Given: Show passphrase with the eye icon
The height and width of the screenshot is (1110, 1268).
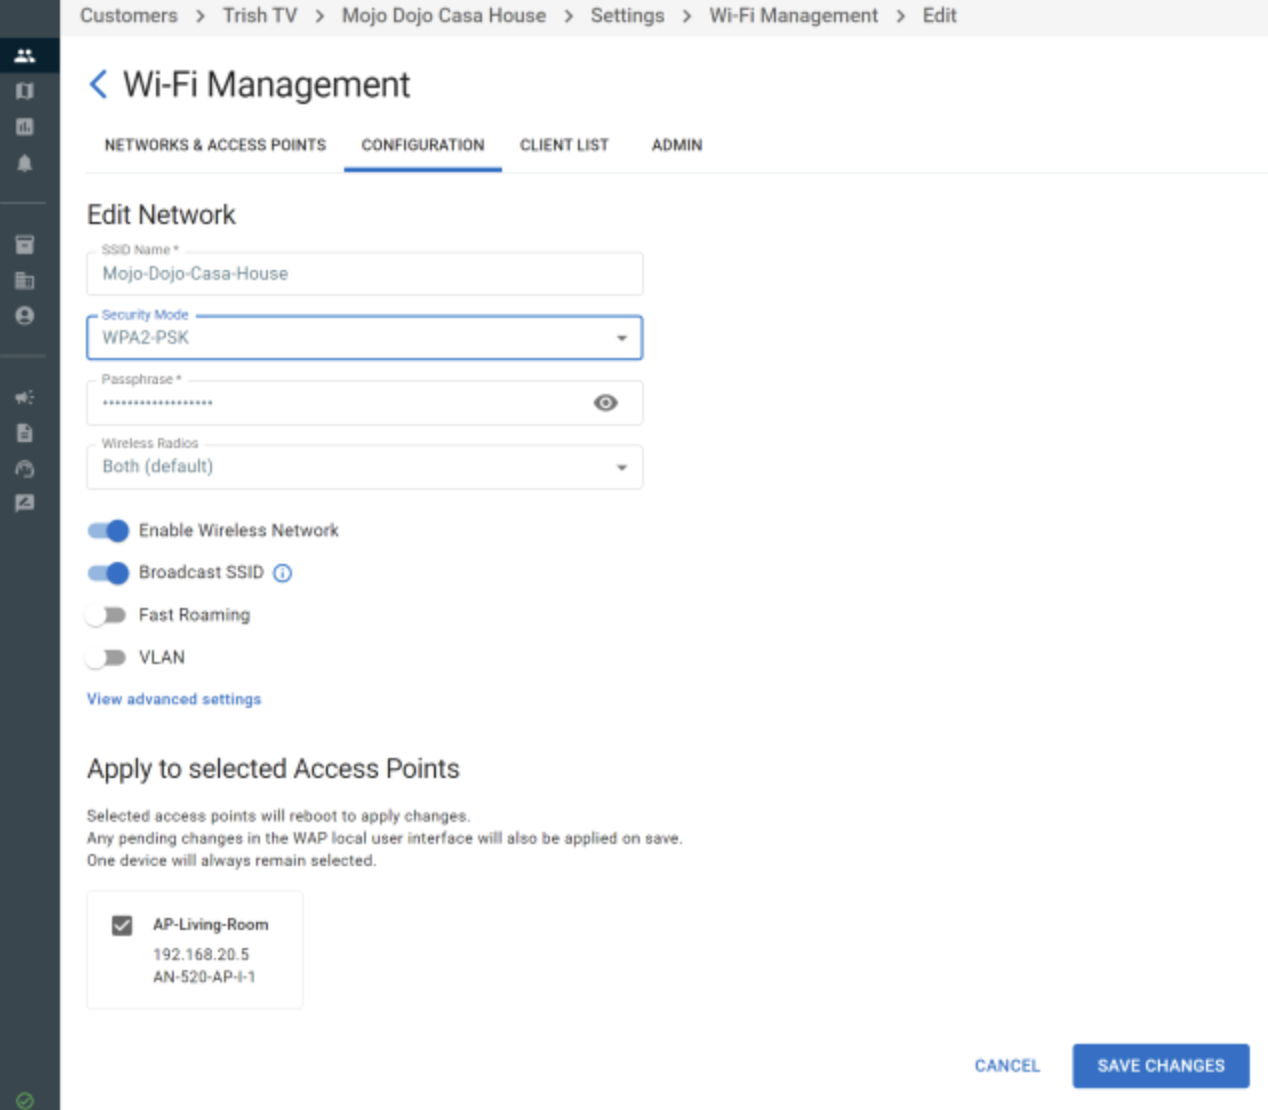Looking at the screenshot, I should [x=605, y=402].
